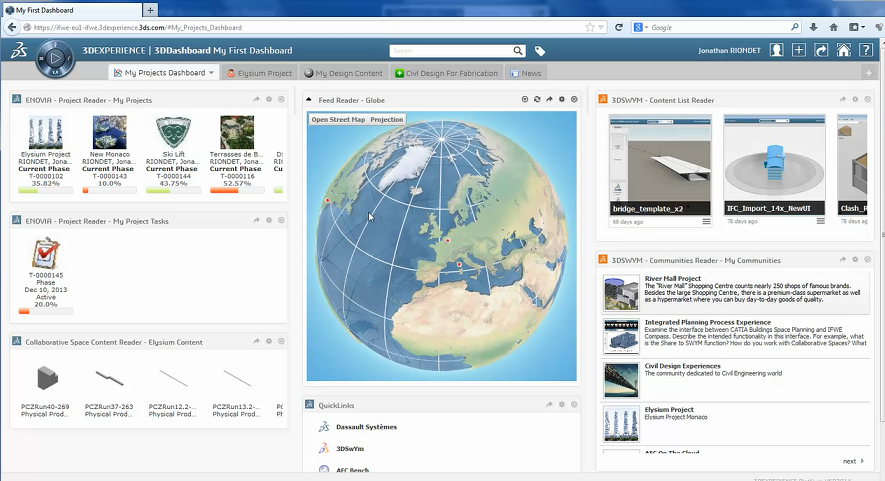Switch to Elysium Project tab
Image resolution: width=885 pixels, height=481 pixels.
coord(260,73)
